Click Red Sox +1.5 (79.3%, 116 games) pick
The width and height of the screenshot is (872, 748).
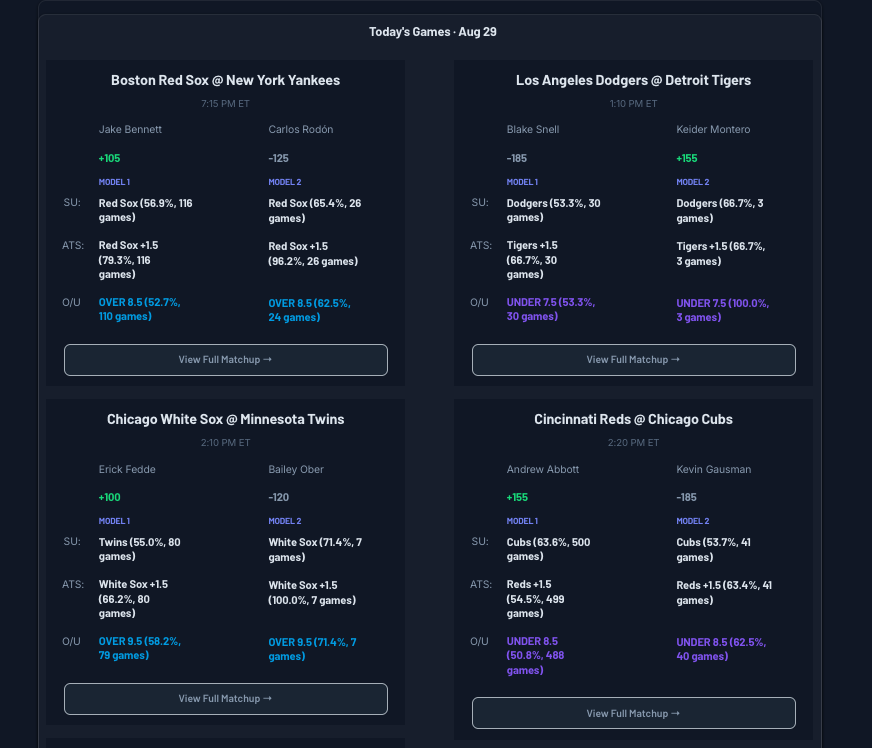coord(128,260)
